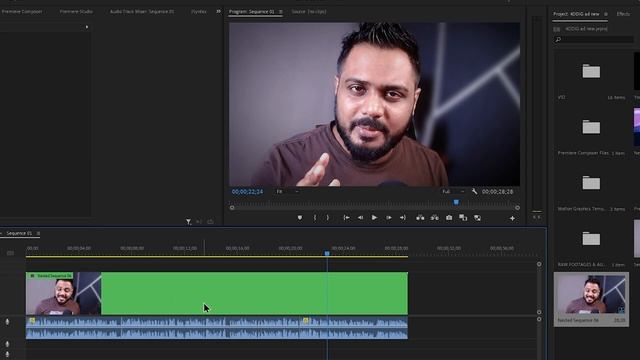The height and width of the screenshot is (360, 640).
Task: Mark In point in Program monitor
Action: tap(315, 218)
